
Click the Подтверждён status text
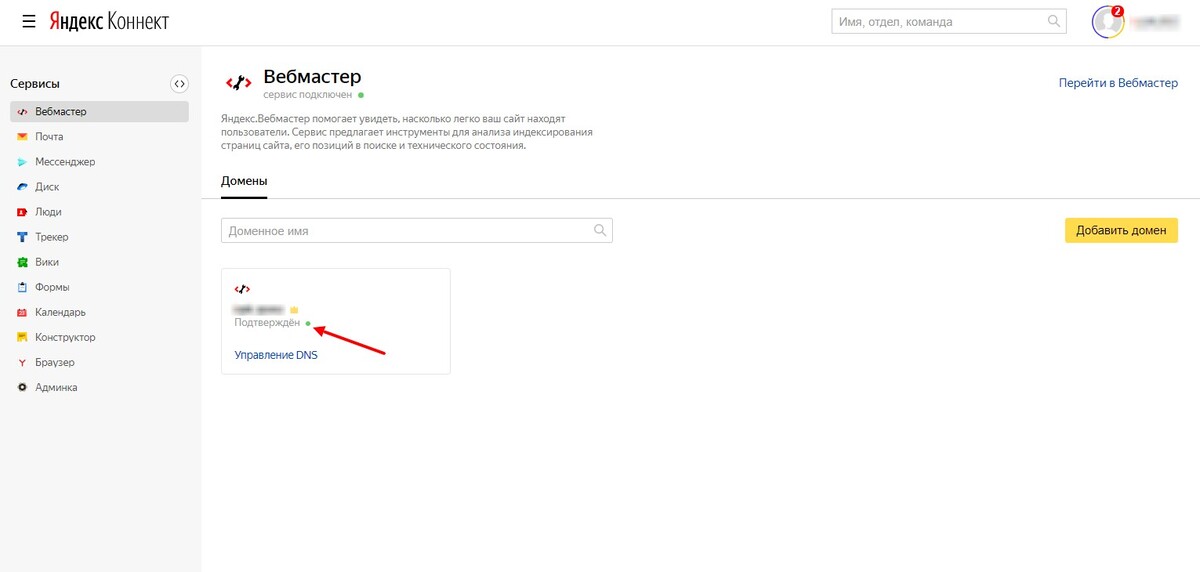[x=267, y=323]
